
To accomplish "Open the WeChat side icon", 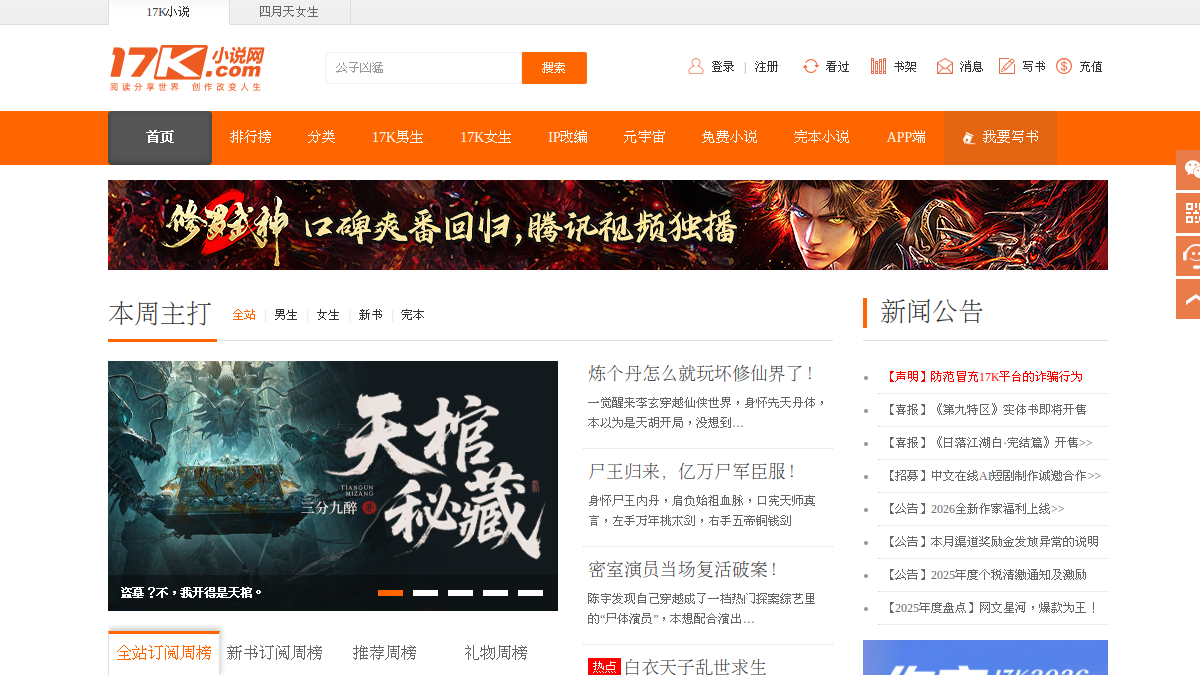I will click(1189, 169).
